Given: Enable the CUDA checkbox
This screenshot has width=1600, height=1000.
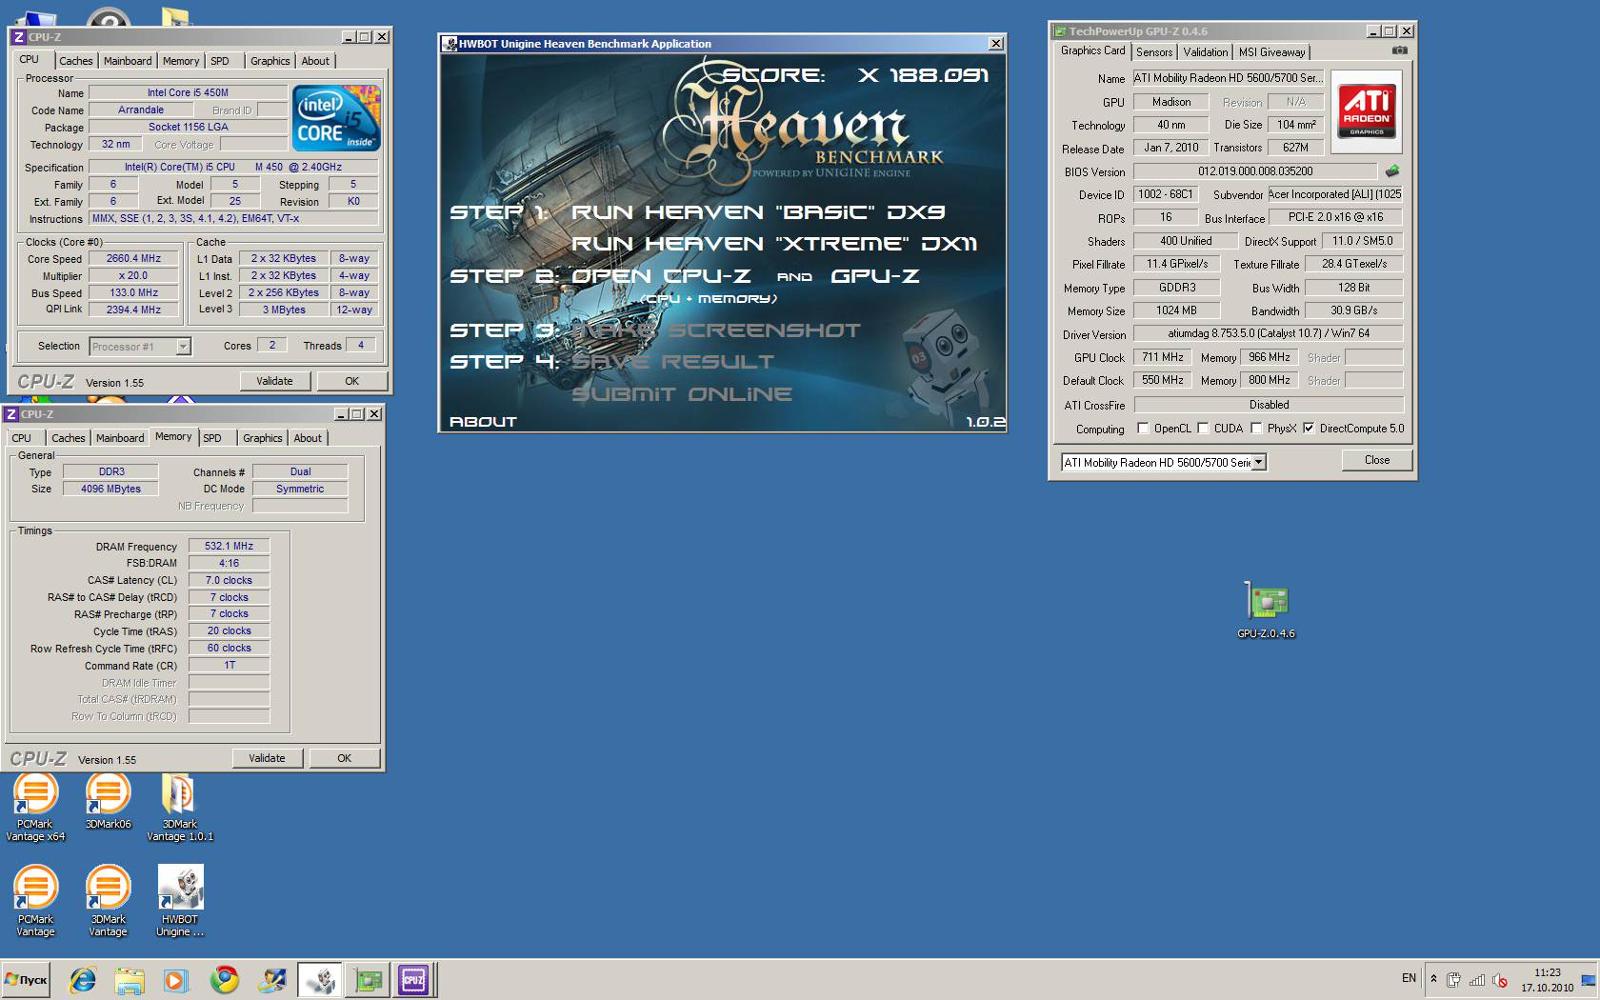Looking at the screenshot, I should (1203, 428).
